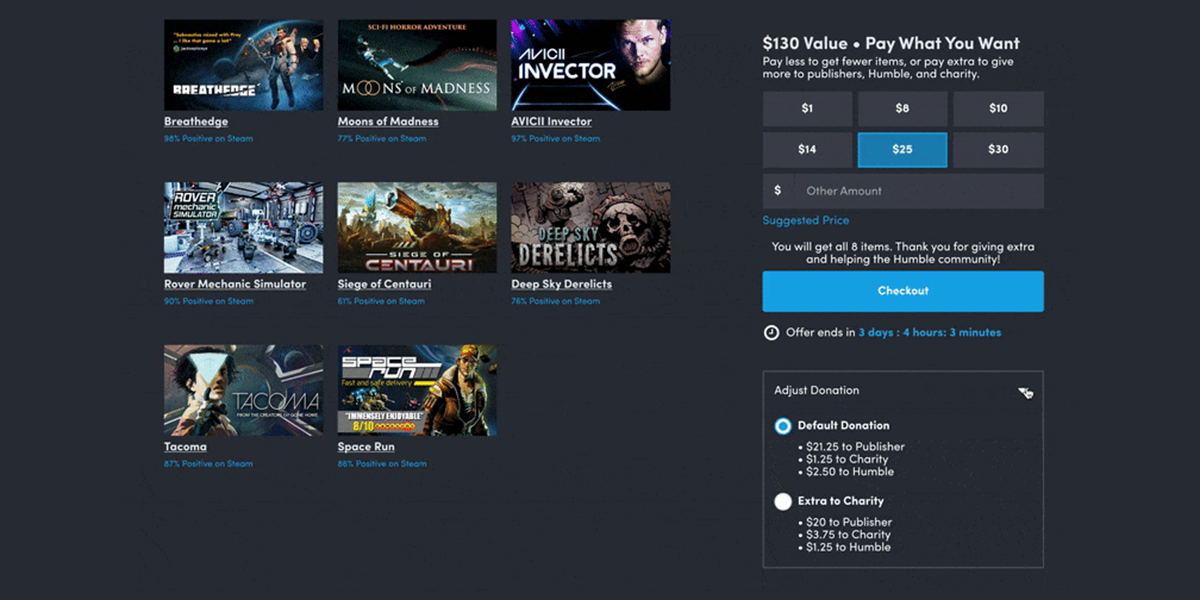1200x600 pixels.
Task: Click the Siege of Centauri title link
Action: coord(385,284)
